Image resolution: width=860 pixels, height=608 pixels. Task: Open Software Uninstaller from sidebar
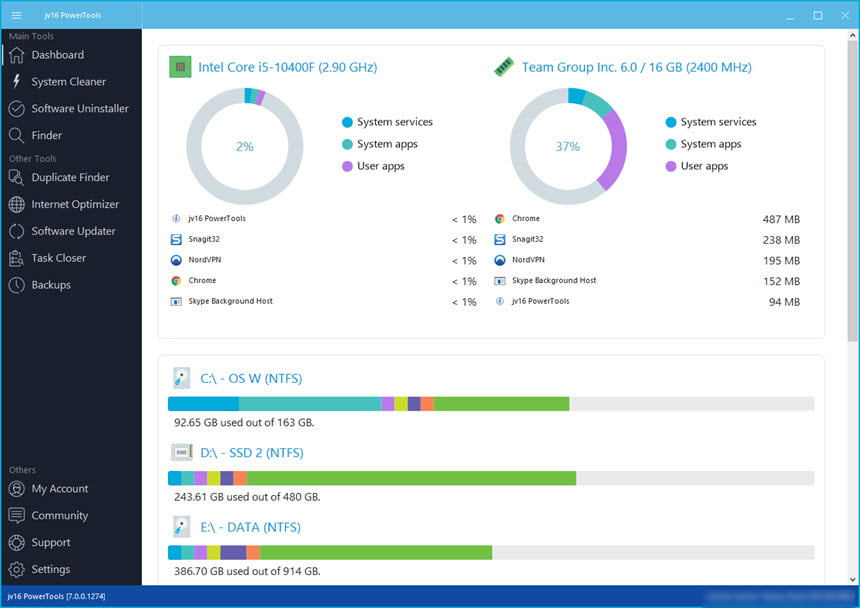(x=69, y=109)
